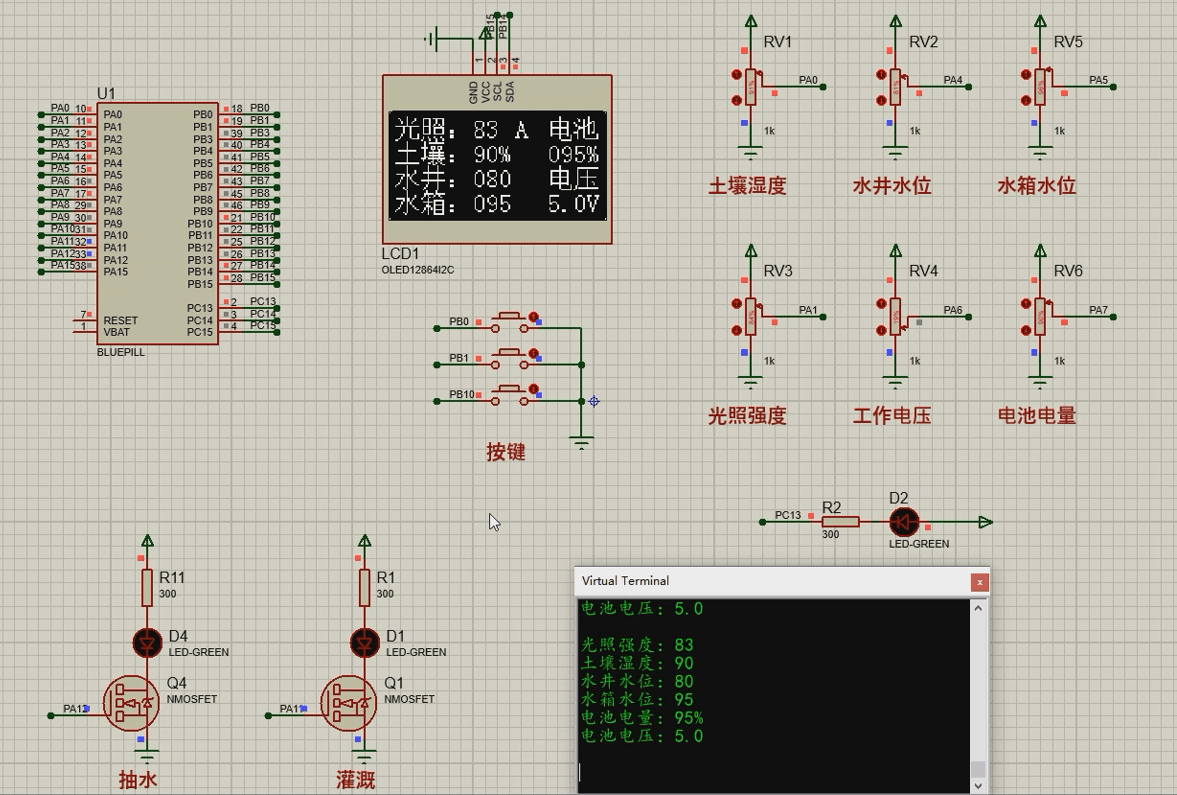
Task: Click the up arrow on potentiometer RV4
Action: (x=882, y=304)
